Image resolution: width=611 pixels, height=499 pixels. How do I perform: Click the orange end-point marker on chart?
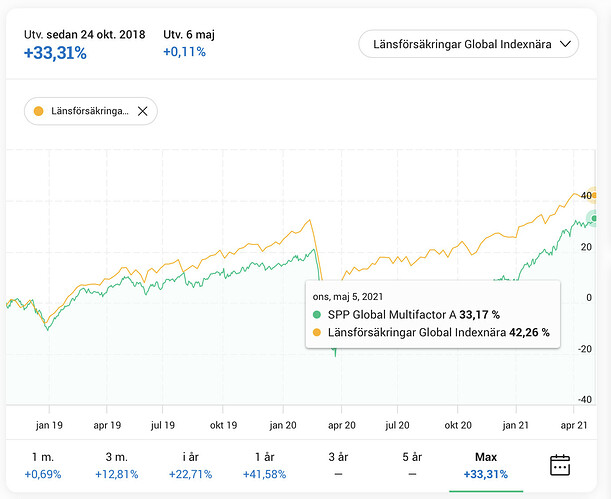[x=594, y=195]
